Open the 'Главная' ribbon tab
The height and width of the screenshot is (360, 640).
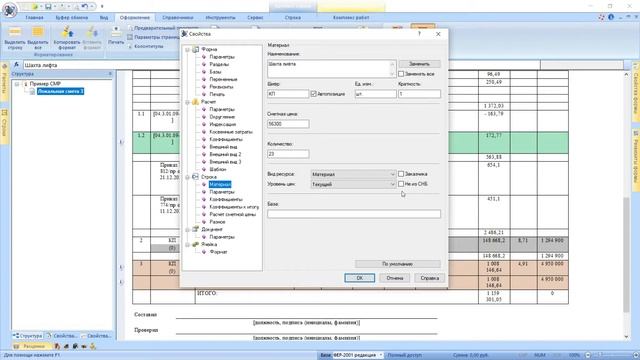[34, 18]
